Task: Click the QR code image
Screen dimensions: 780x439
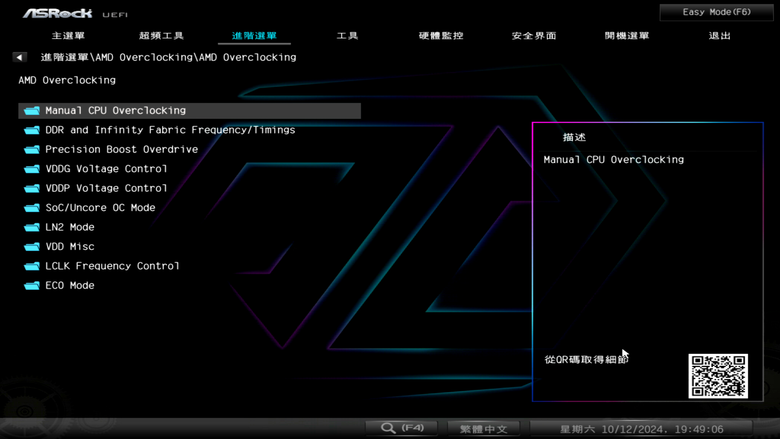Action: 718,376
